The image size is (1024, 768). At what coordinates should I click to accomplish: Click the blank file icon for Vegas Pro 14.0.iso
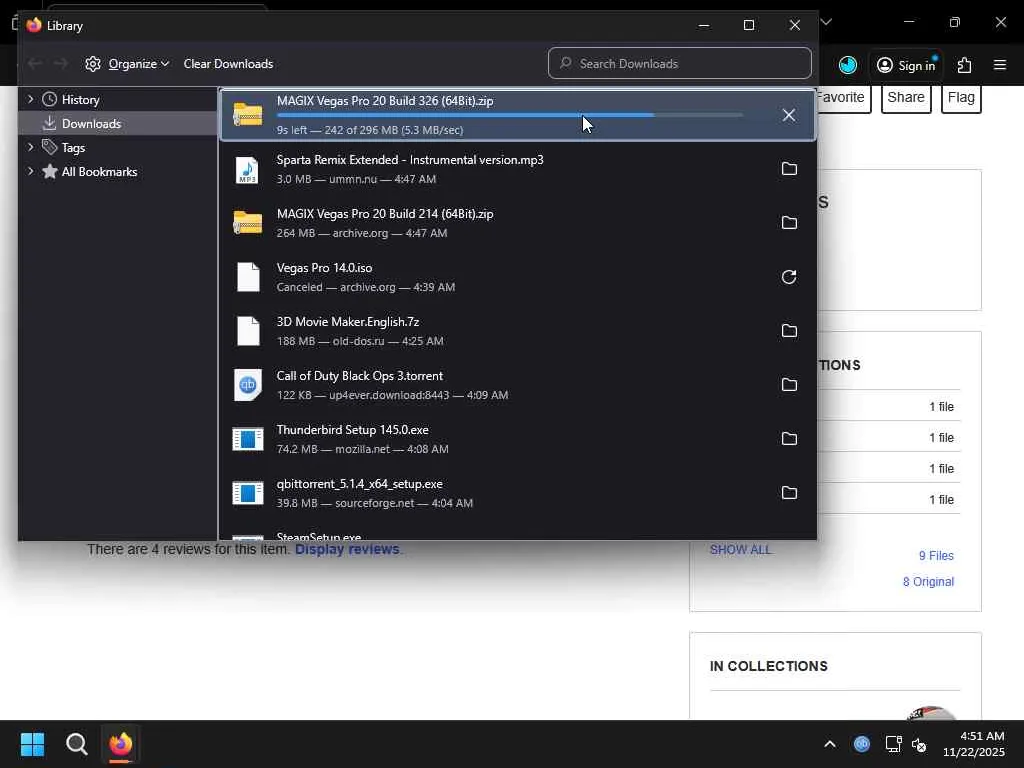(248, 277)
